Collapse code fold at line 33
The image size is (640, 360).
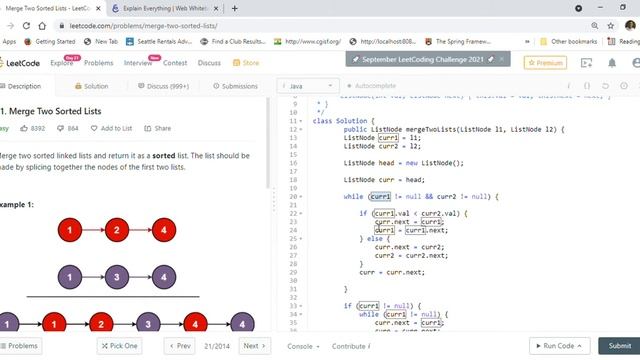click(301, 306)
